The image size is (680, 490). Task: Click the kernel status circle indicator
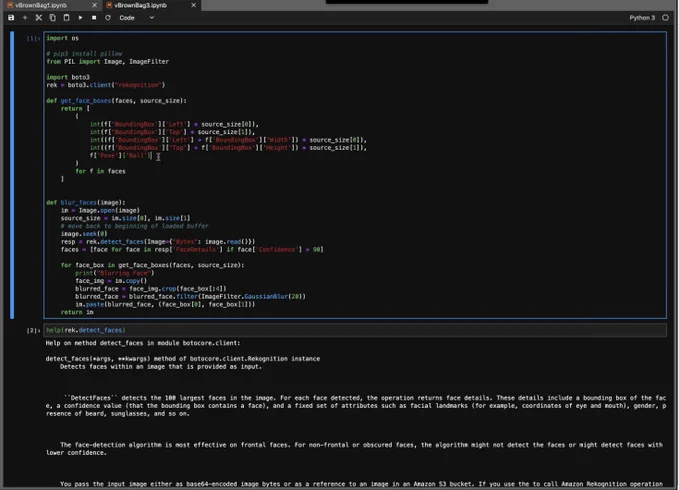coord(666,18)
